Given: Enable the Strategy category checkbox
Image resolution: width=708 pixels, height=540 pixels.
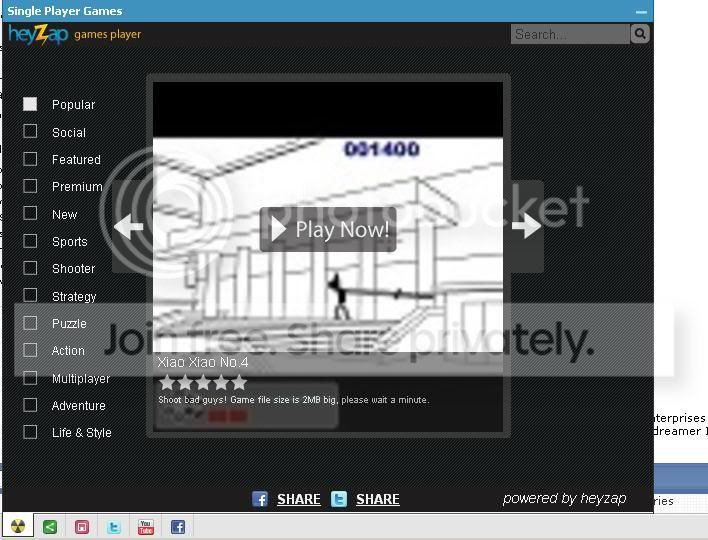Looking at the screenshot, I should tap(30, 295).
